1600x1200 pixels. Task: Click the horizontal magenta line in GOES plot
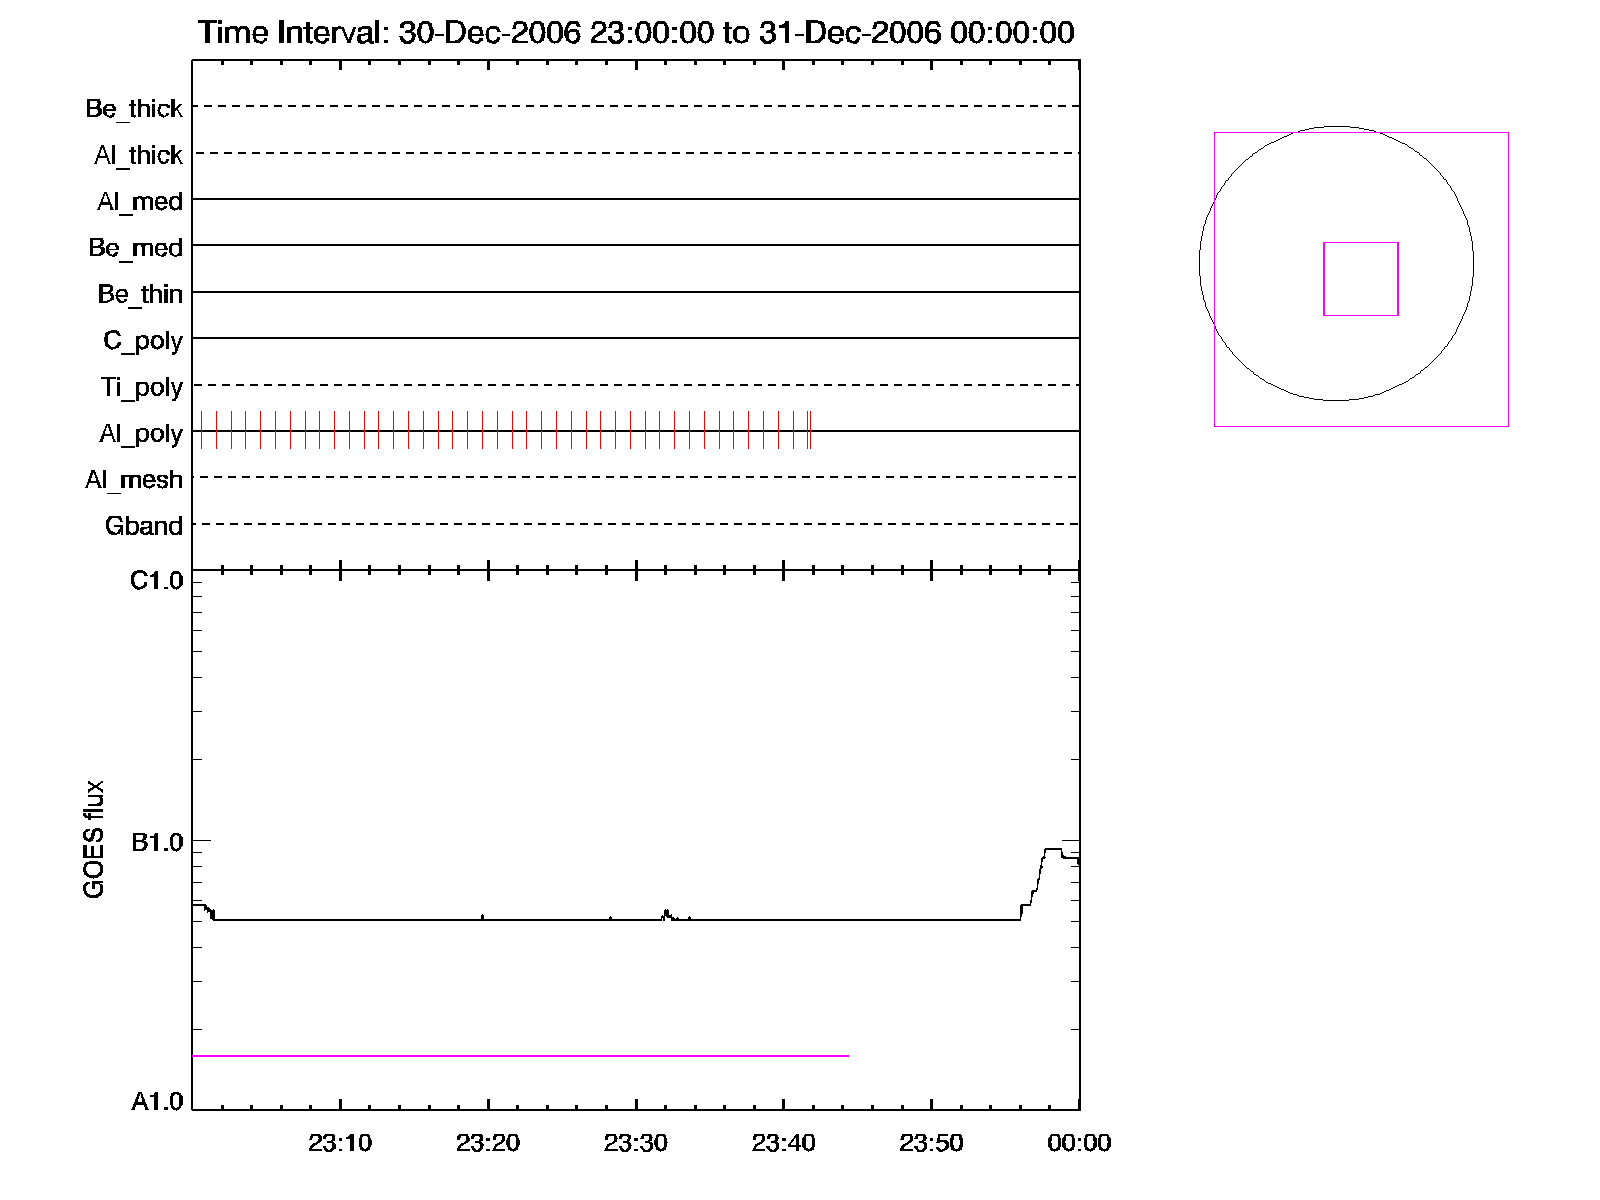[520, 1055]
